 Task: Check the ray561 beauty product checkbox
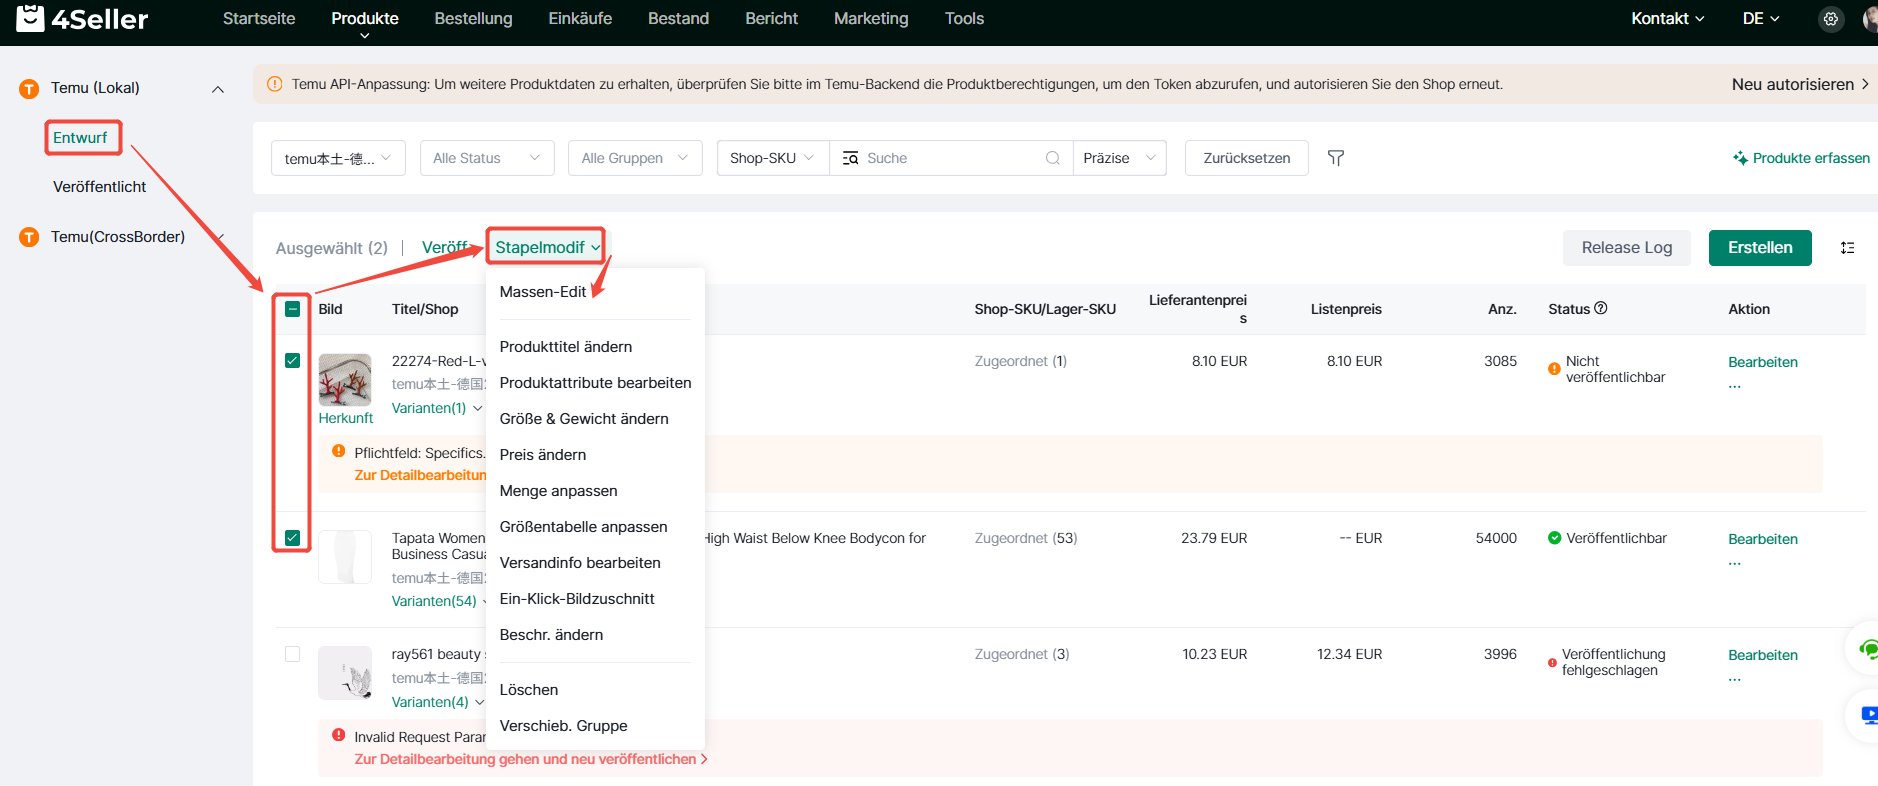[292, 654]
